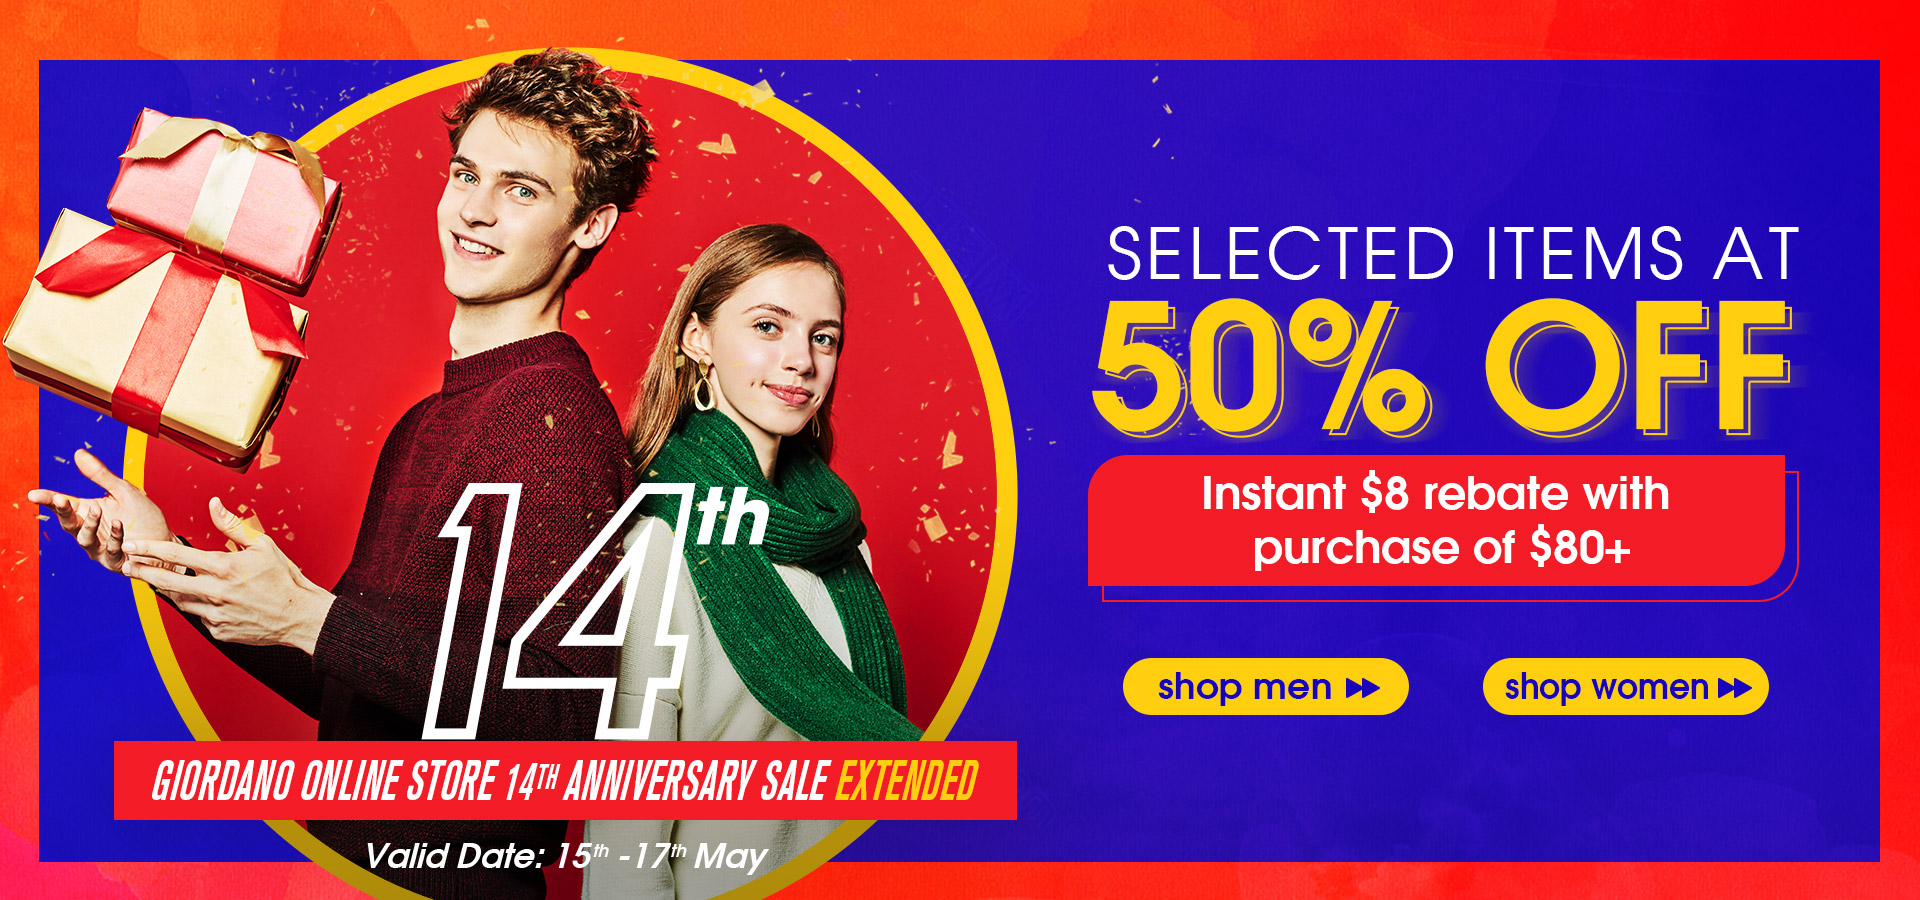
Task: Click the shop women button
Action: [x=1625, y=687]
